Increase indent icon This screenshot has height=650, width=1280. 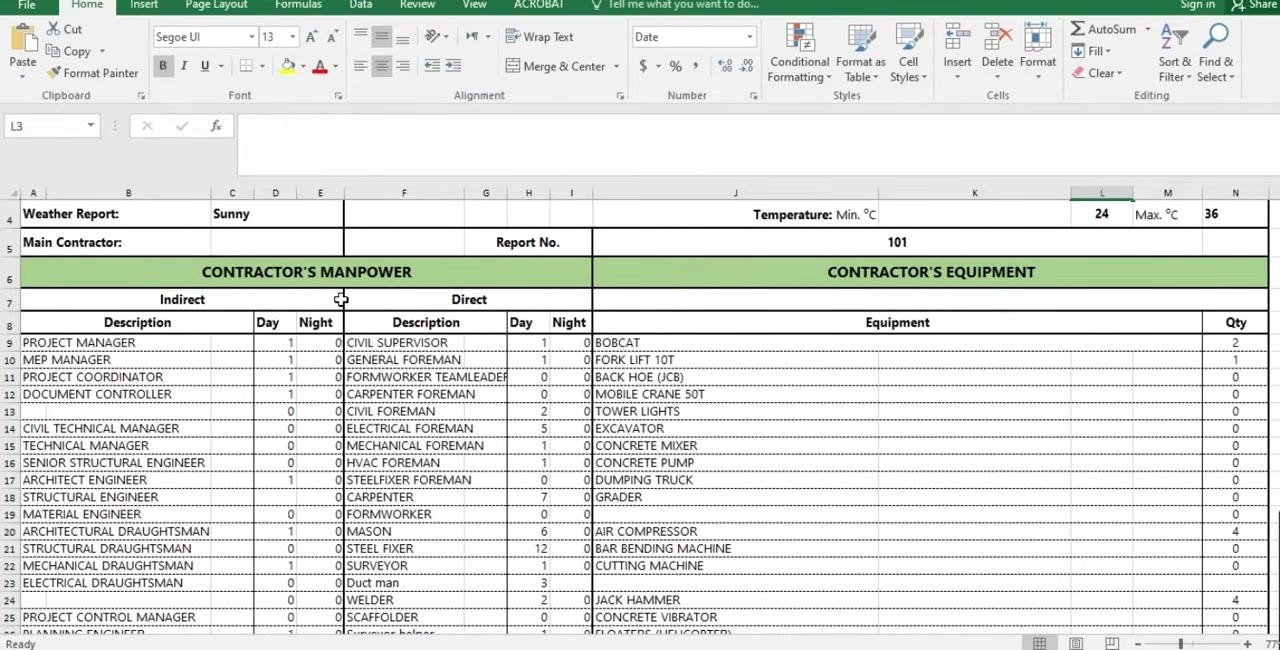pyautogui.click(x=453, y=66)
